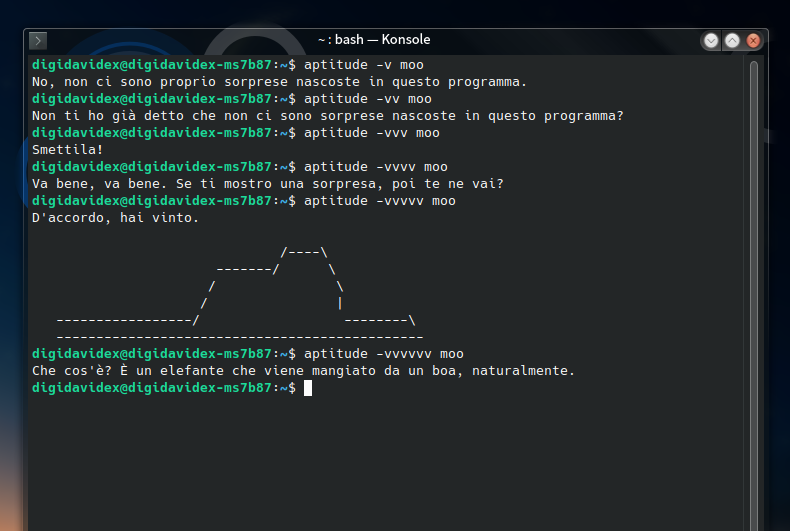Click the 'aptitude -vvvvv moo' command text
Image resolution: width=790 pixels, height=531 pixels.
380,201
